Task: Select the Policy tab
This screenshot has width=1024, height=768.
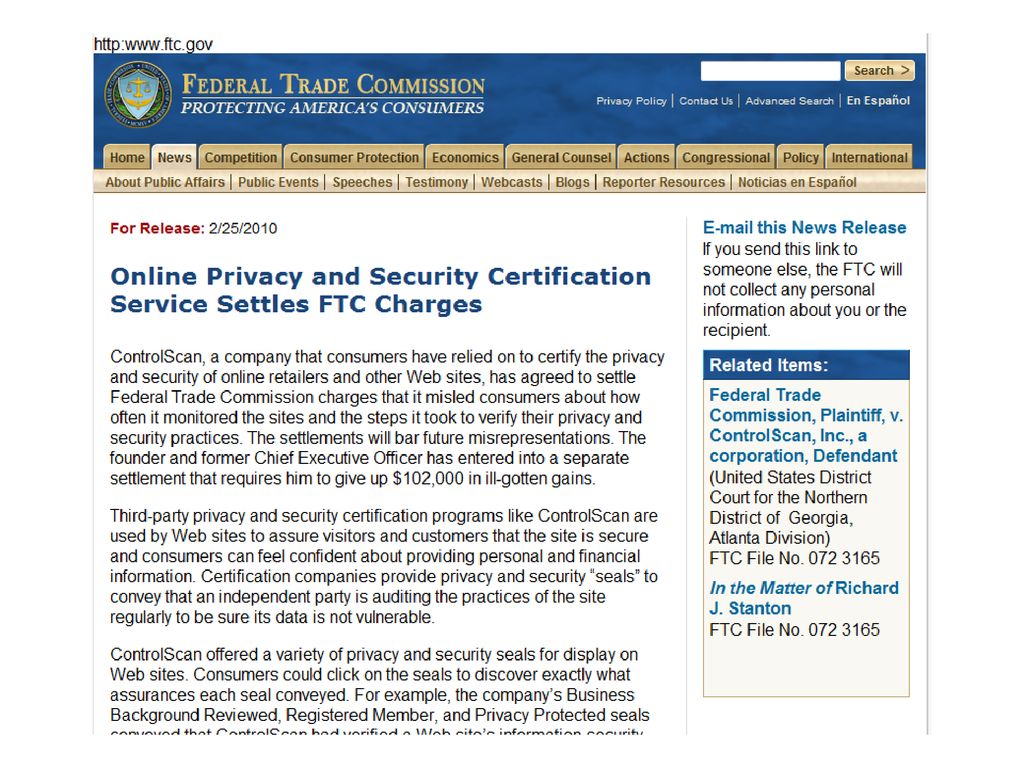Action: [801, 157]
